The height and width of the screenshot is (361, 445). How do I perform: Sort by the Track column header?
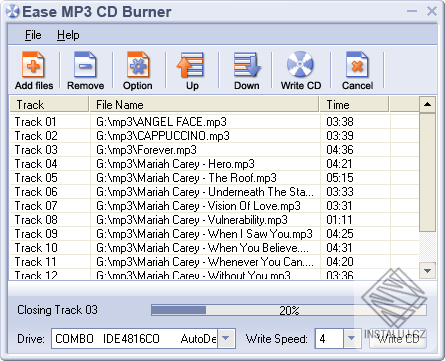click(x=49, y=105)
